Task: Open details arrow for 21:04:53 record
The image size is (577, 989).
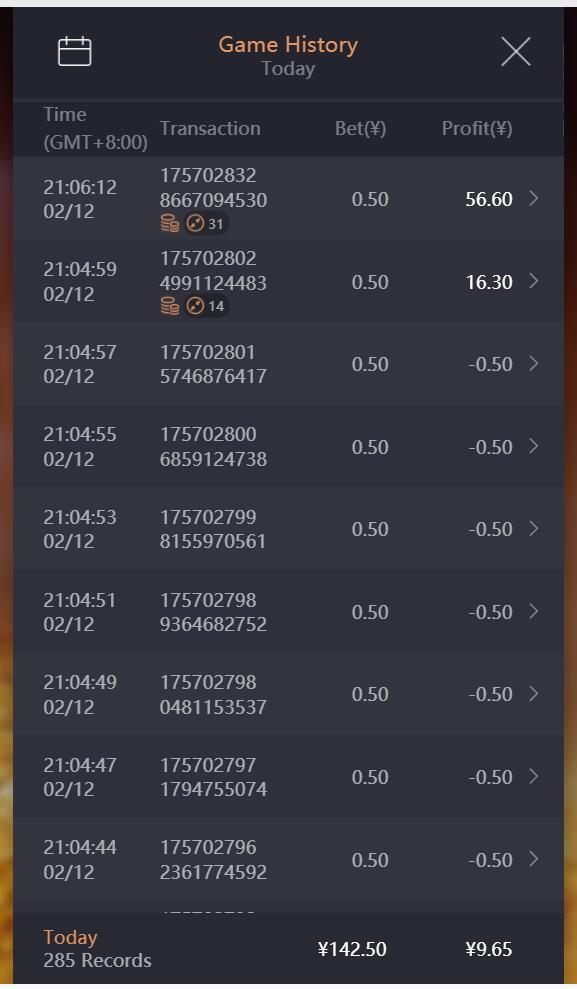Action: (533, 529)
